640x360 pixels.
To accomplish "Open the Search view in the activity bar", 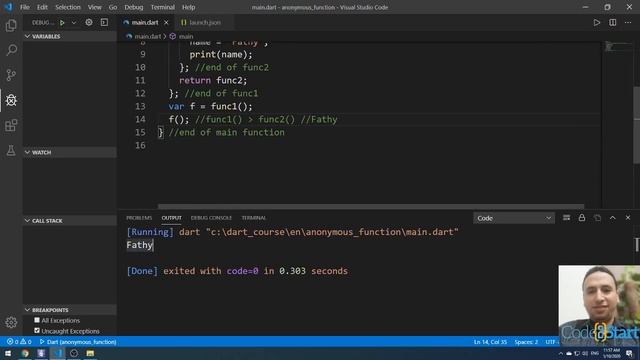I will coord(11,50).
